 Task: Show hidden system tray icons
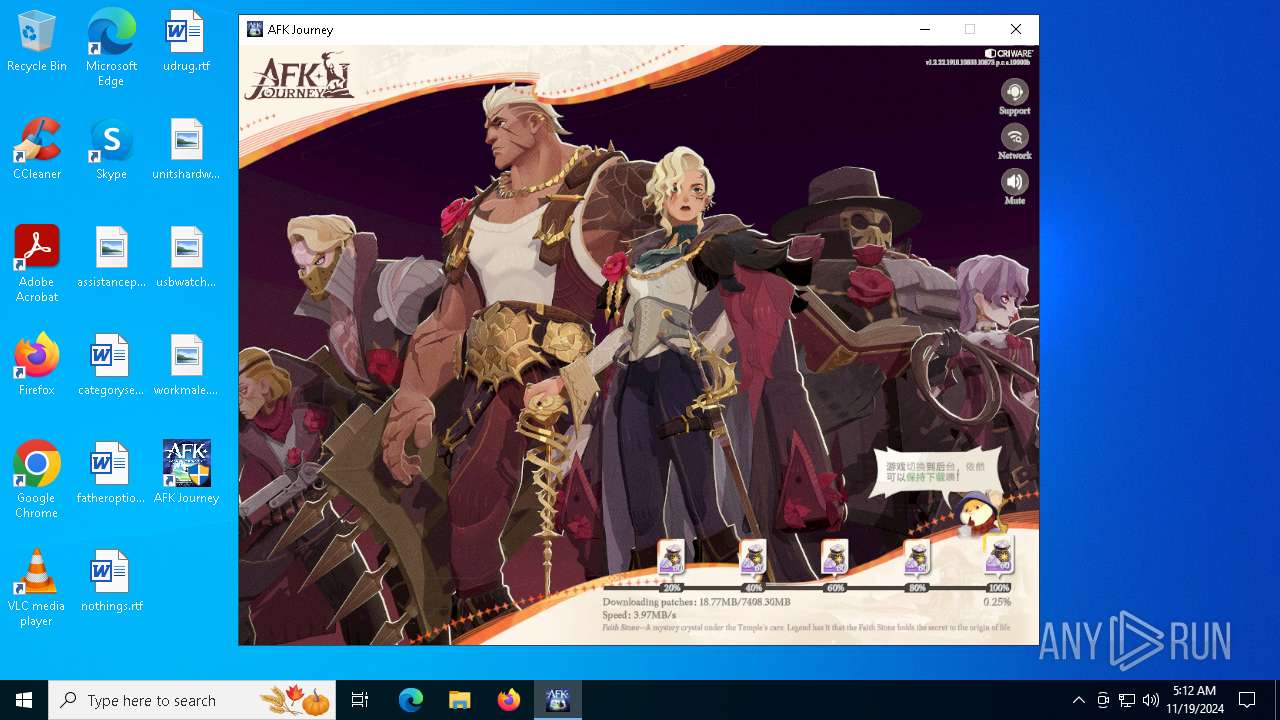click(1078, 700)
